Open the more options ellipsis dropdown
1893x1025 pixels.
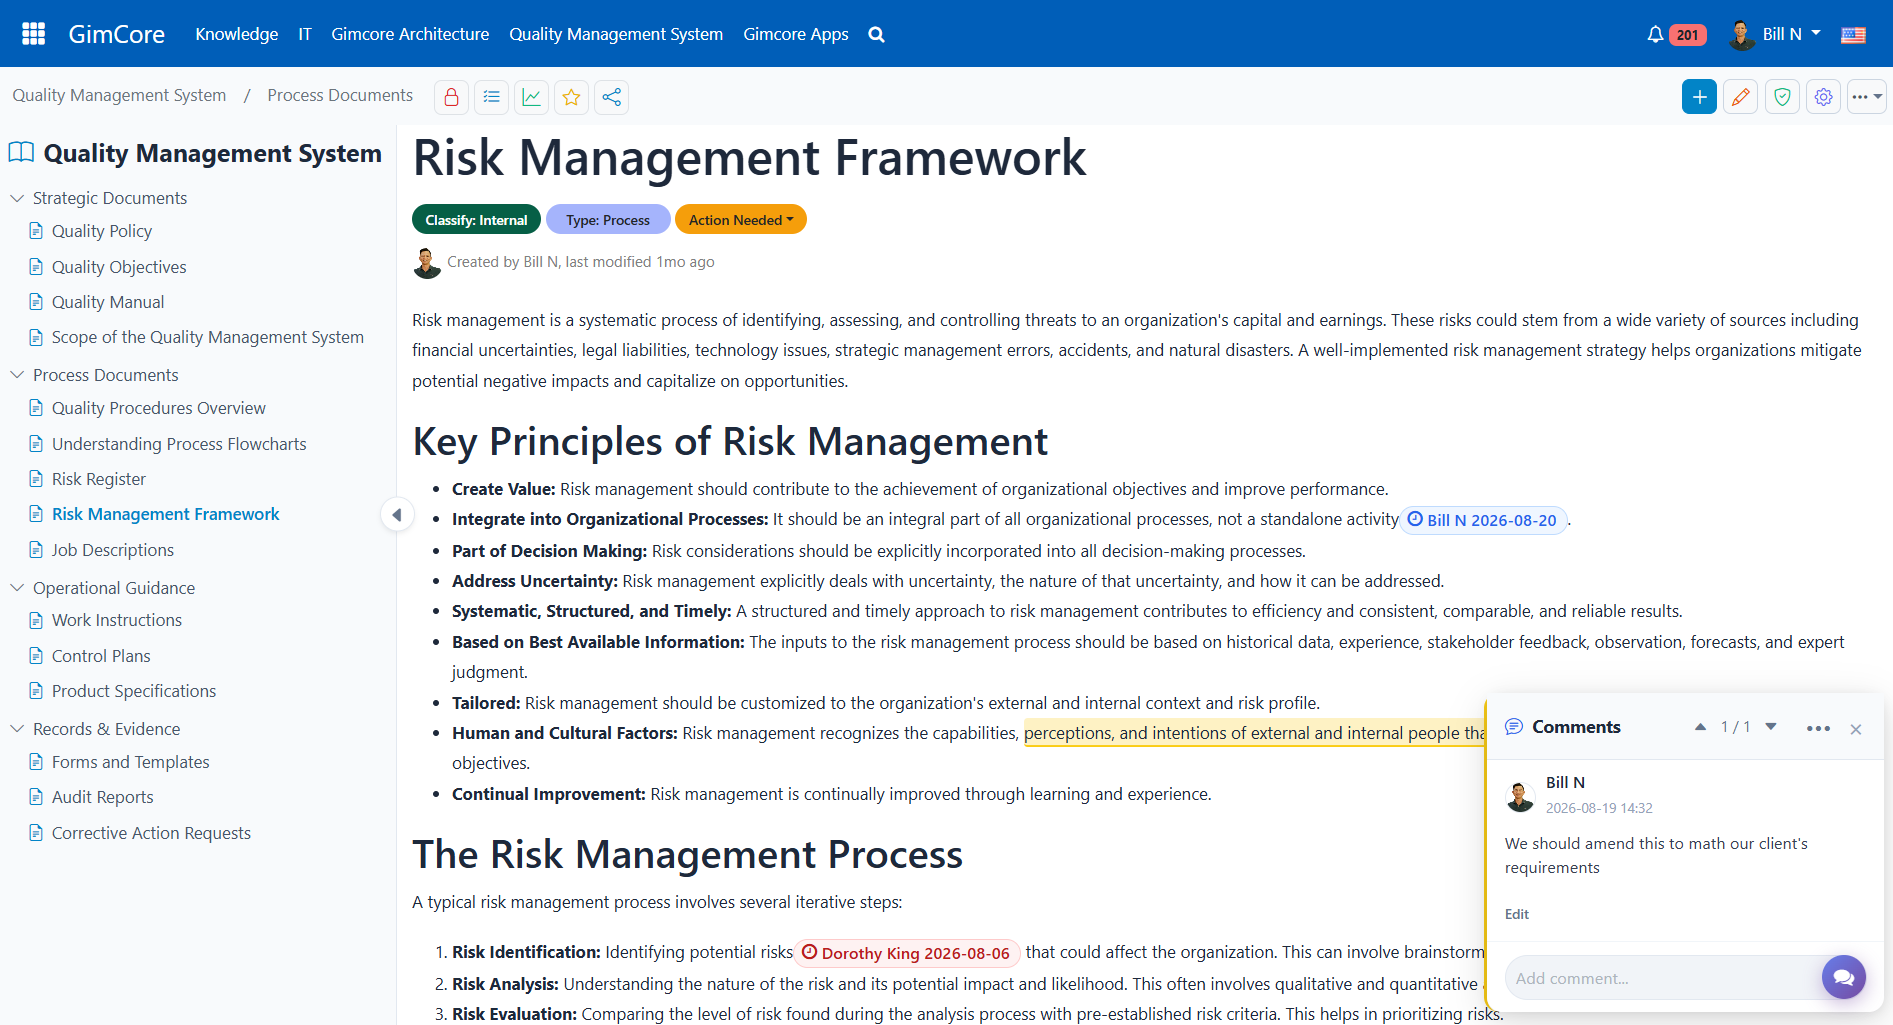coord(1866,97)
